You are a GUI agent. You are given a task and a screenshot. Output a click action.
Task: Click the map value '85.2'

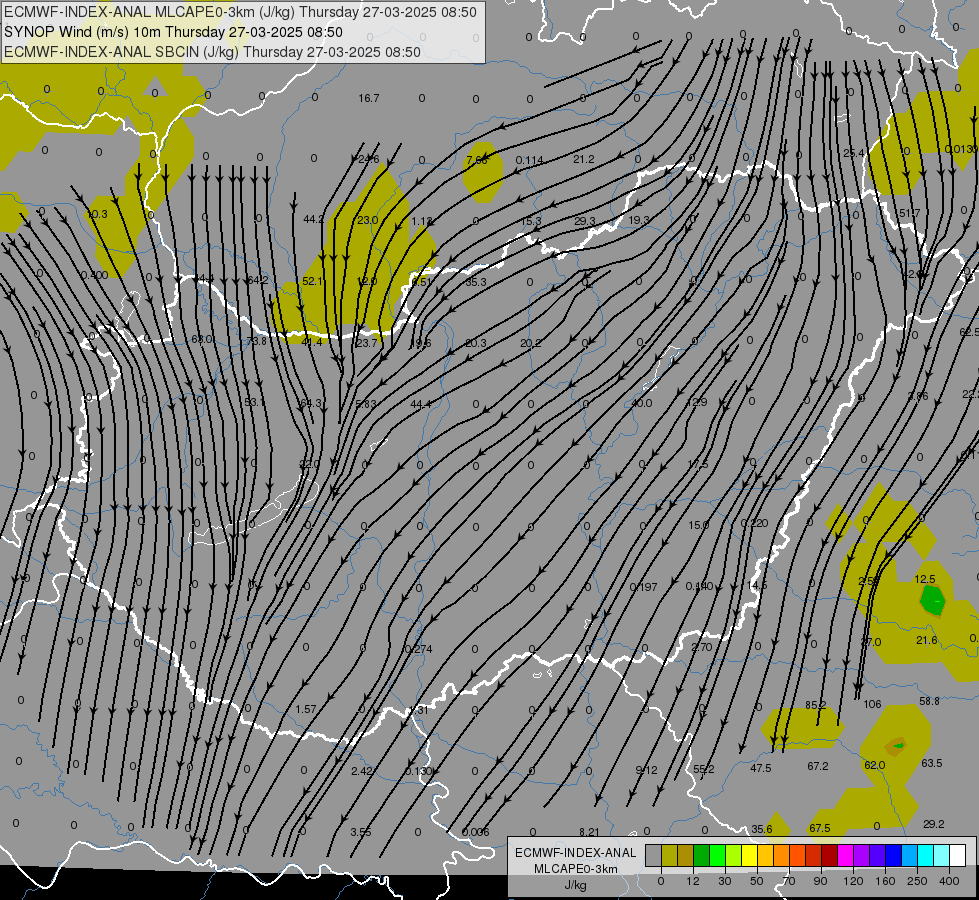(x=815, y=705)
